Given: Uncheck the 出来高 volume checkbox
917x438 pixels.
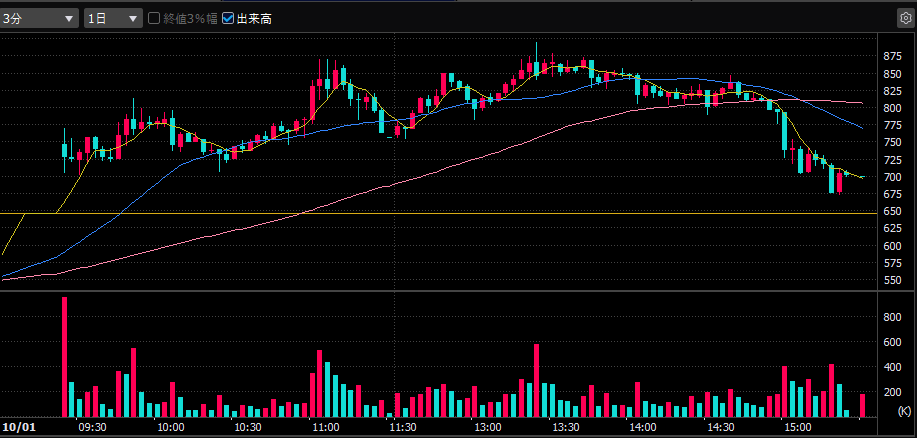Looking at the screenshot, I should [x=228, y=18].
